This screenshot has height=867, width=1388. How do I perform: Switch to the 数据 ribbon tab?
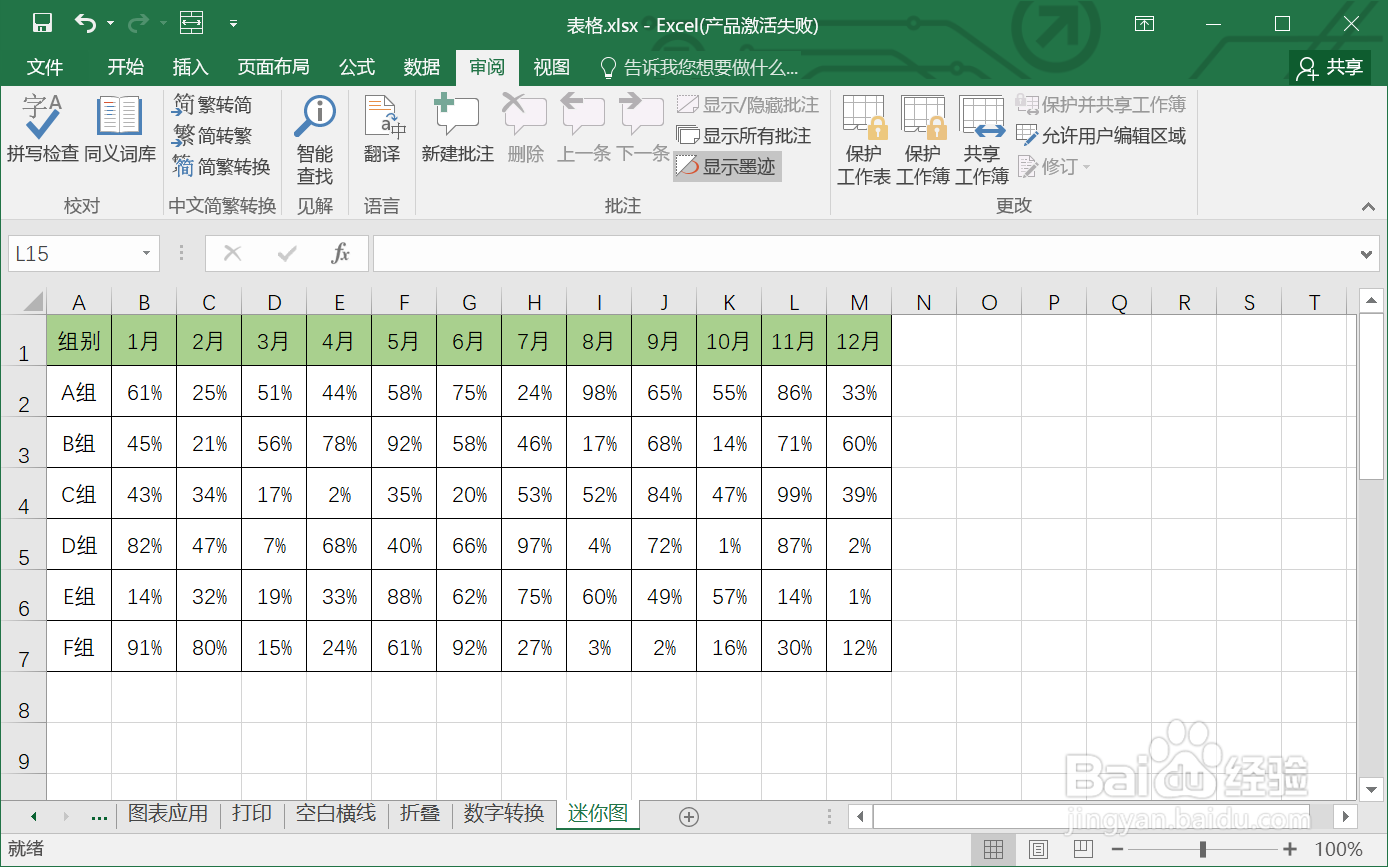pos(421,67)
